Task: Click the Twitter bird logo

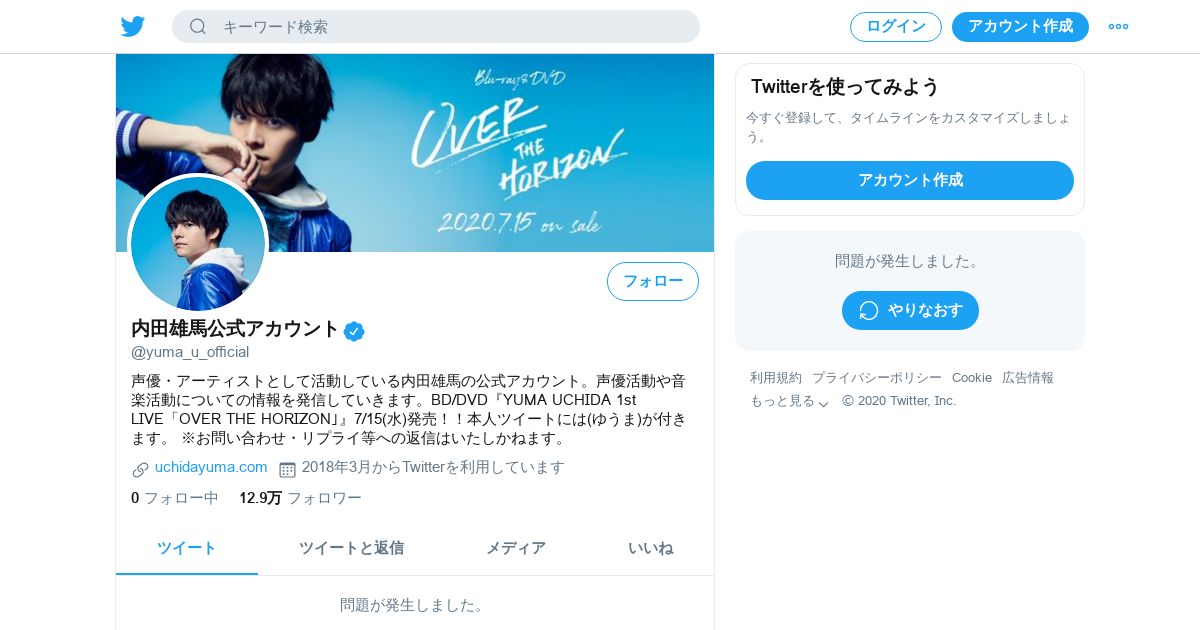Action: coord(133,26)
